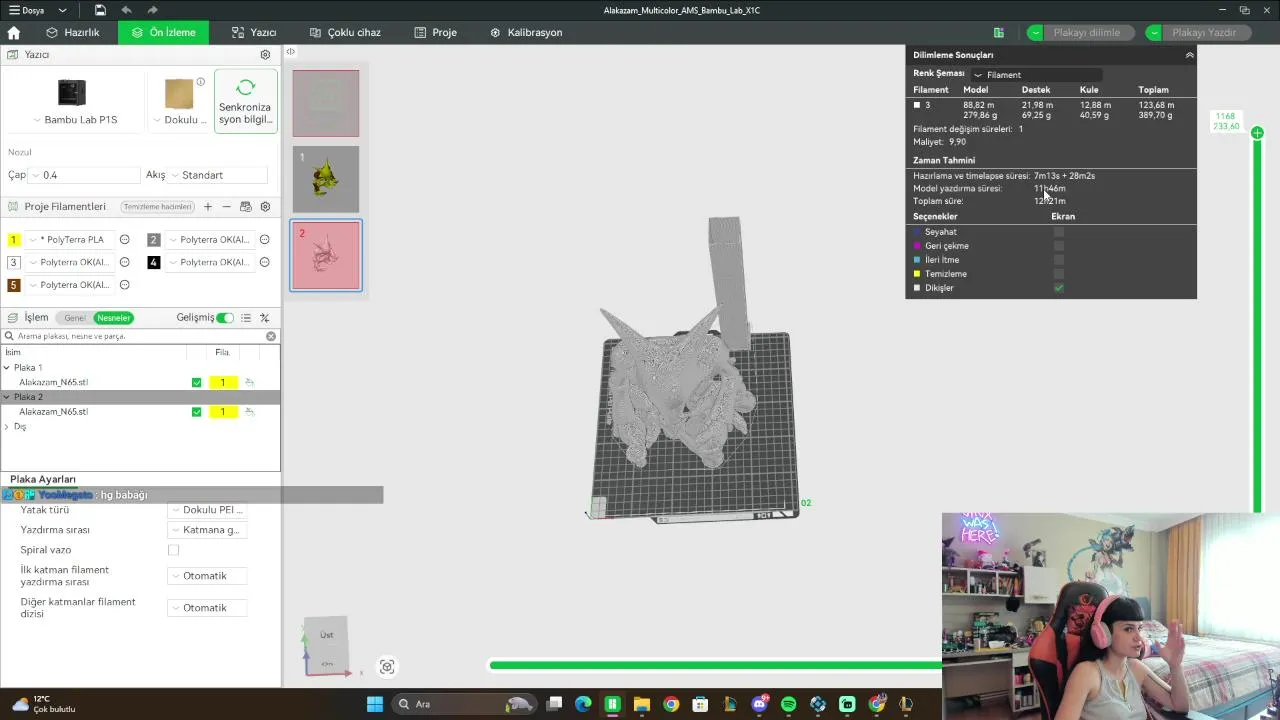Expand the Dış tree node

tap(7, 427)
